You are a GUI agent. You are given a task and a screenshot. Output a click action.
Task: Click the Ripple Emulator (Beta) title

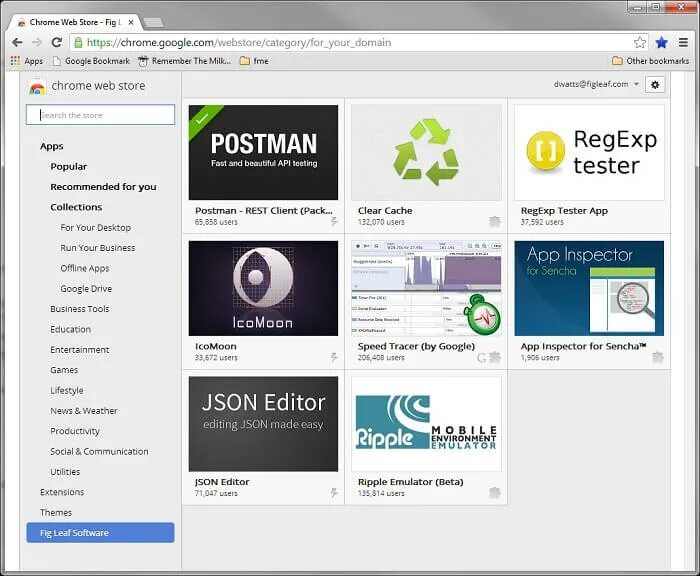pos(411,482)
